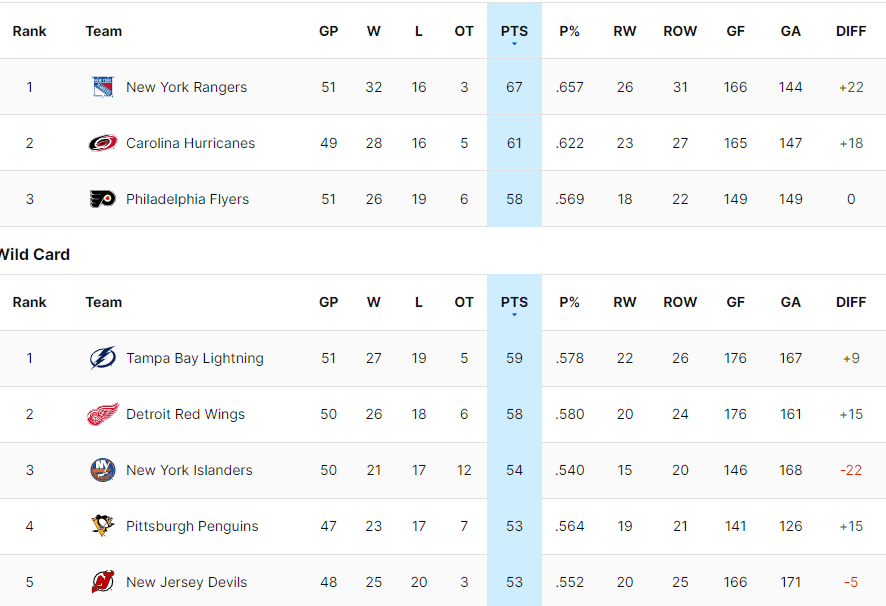886x606 pixels.
Task: Click the Philadelphia Flyers logo
Action: 103,199
